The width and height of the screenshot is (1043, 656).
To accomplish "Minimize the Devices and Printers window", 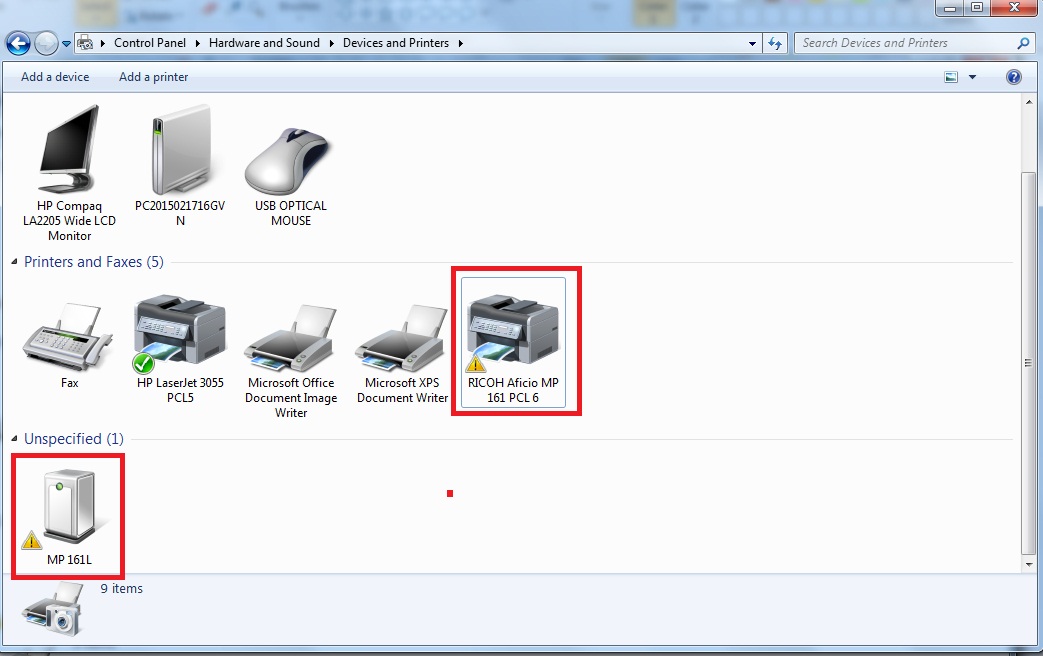I will pyautogui.click(x=949, y=8).
